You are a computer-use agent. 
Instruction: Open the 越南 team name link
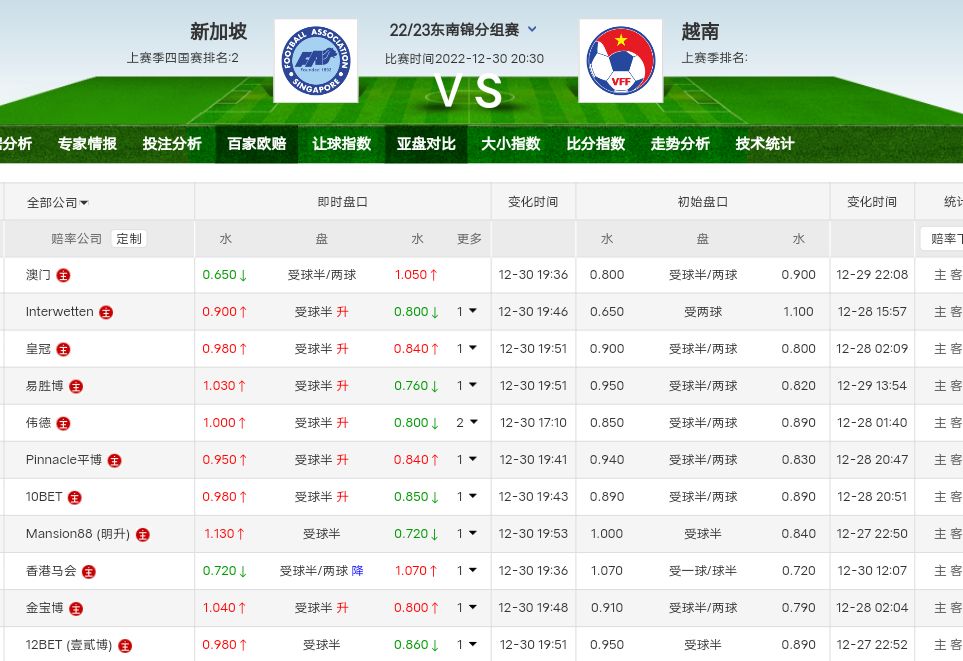pyautogui.click(x=699, y=32)
